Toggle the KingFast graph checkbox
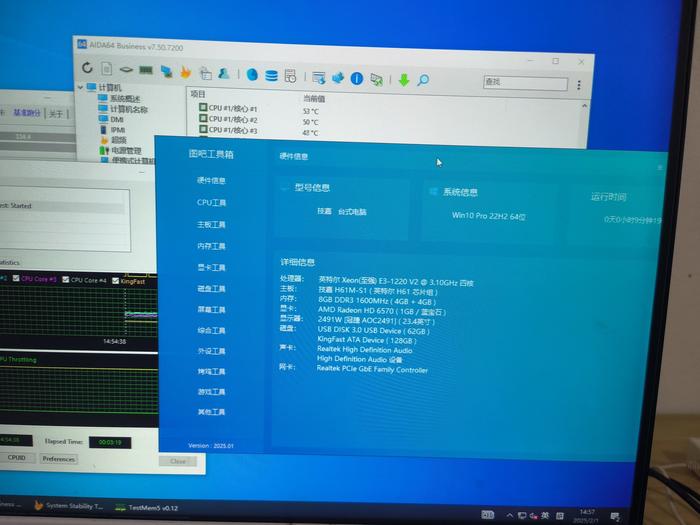This screenshot has width=700, height=525. 115,281
